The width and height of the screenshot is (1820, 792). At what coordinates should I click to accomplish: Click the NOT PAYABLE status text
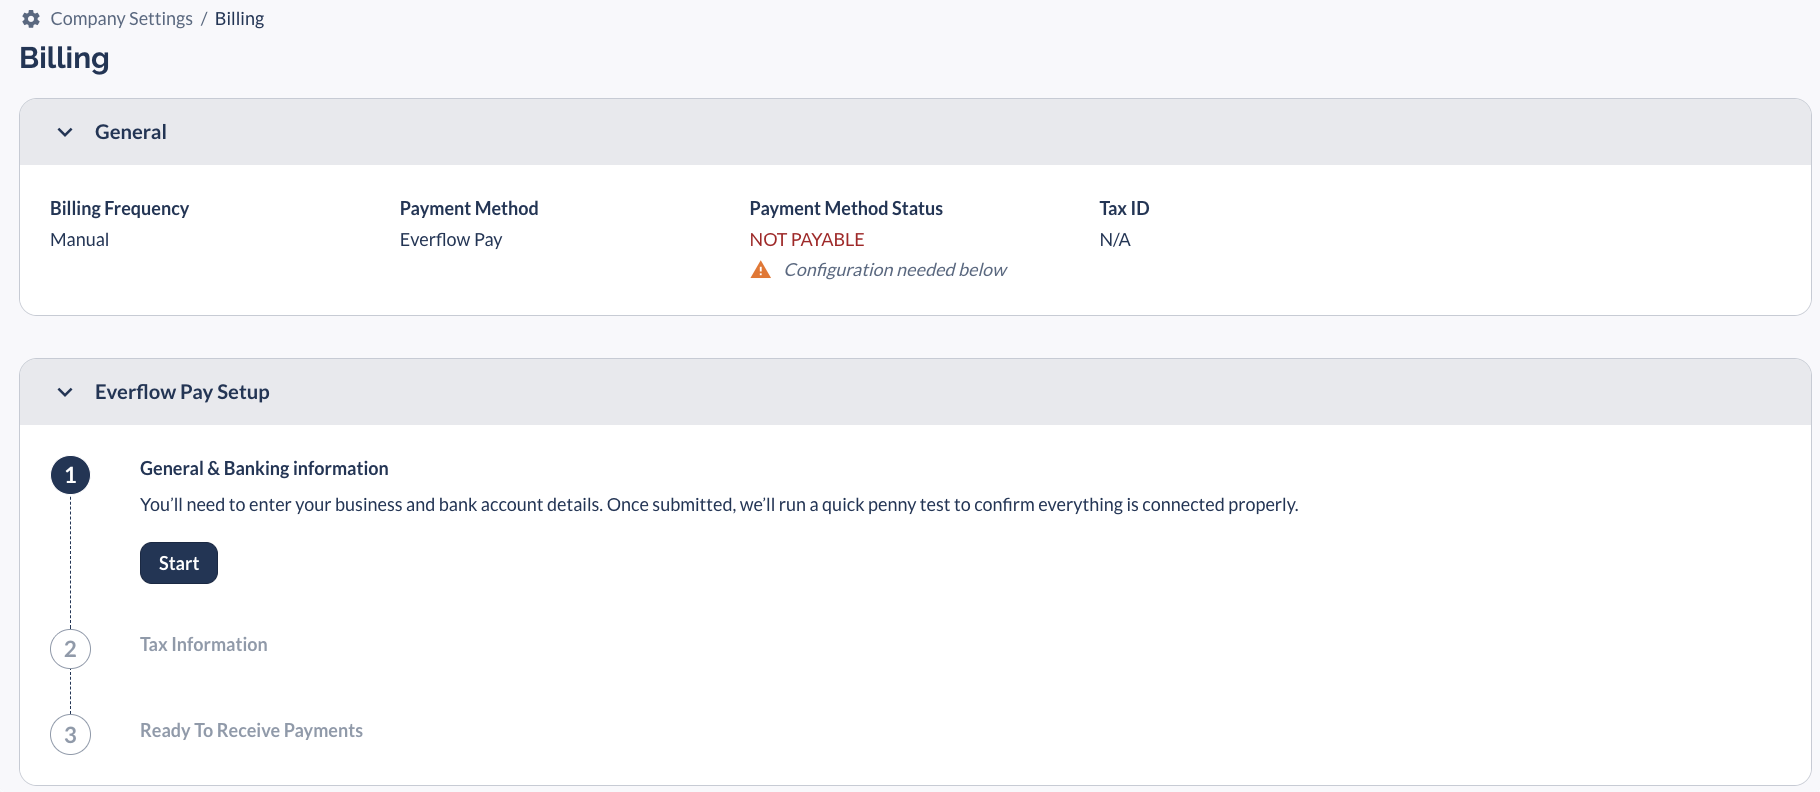point(806,239)
